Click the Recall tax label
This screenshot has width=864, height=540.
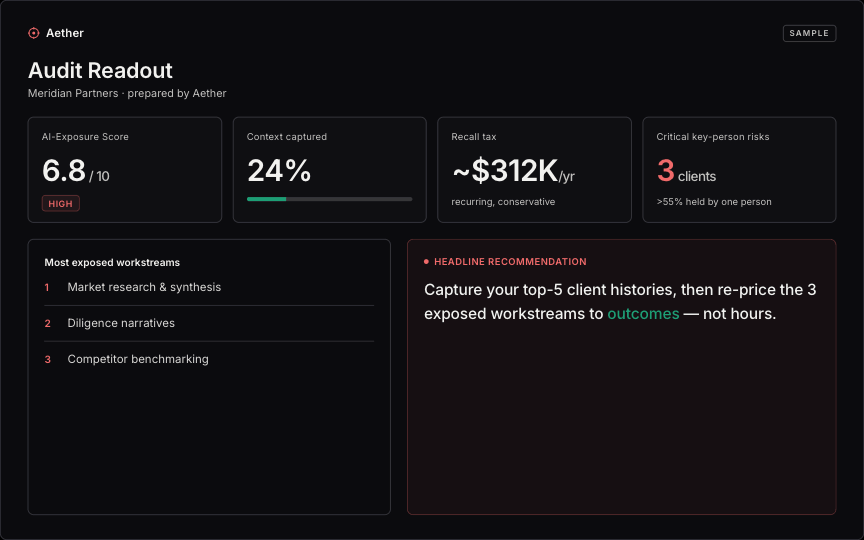[x=474, y=137]
